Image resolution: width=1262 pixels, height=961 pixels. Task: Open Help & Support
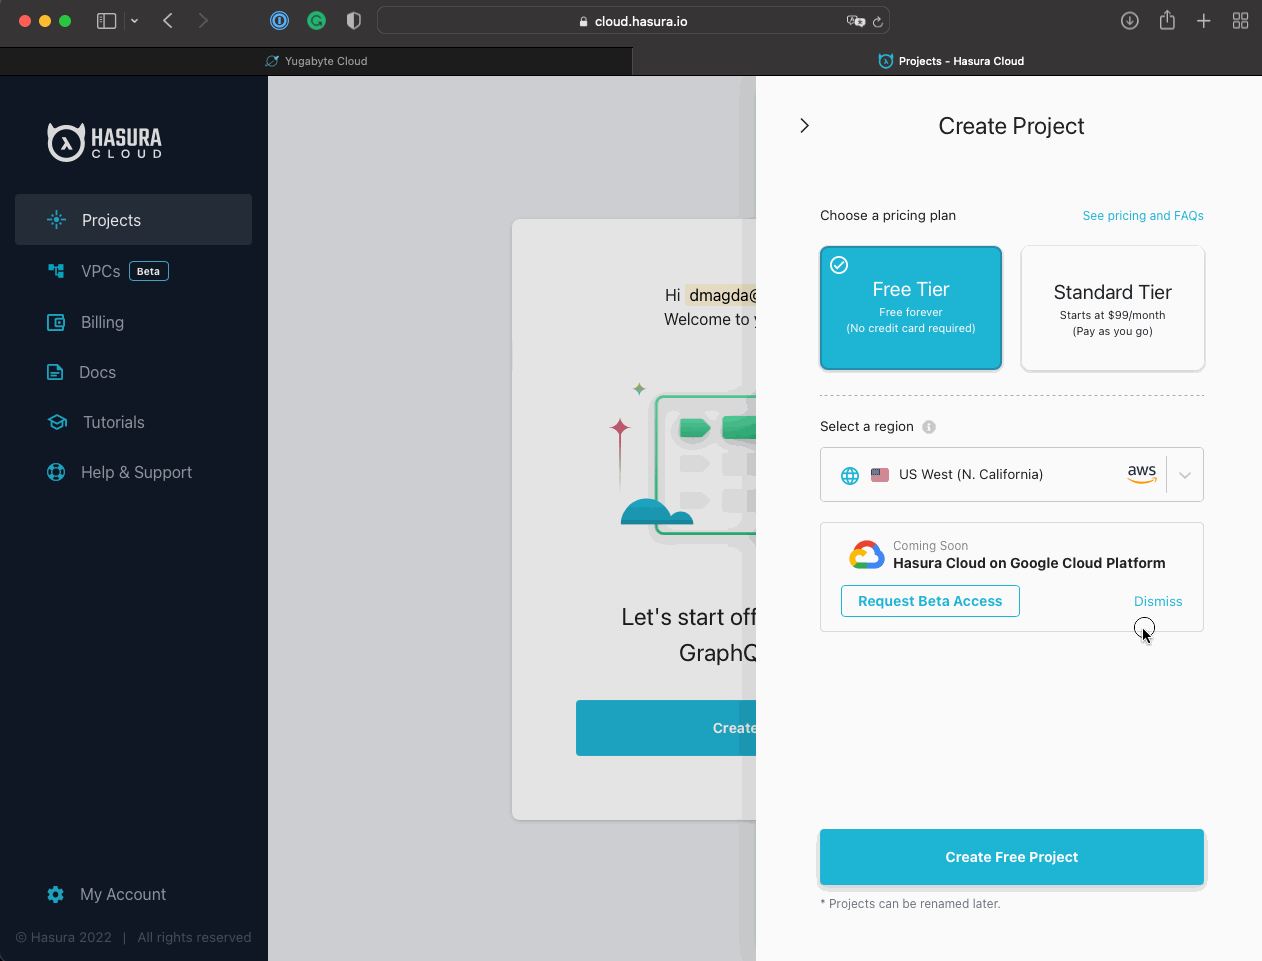pyautogui.click(x=135, y=471)
